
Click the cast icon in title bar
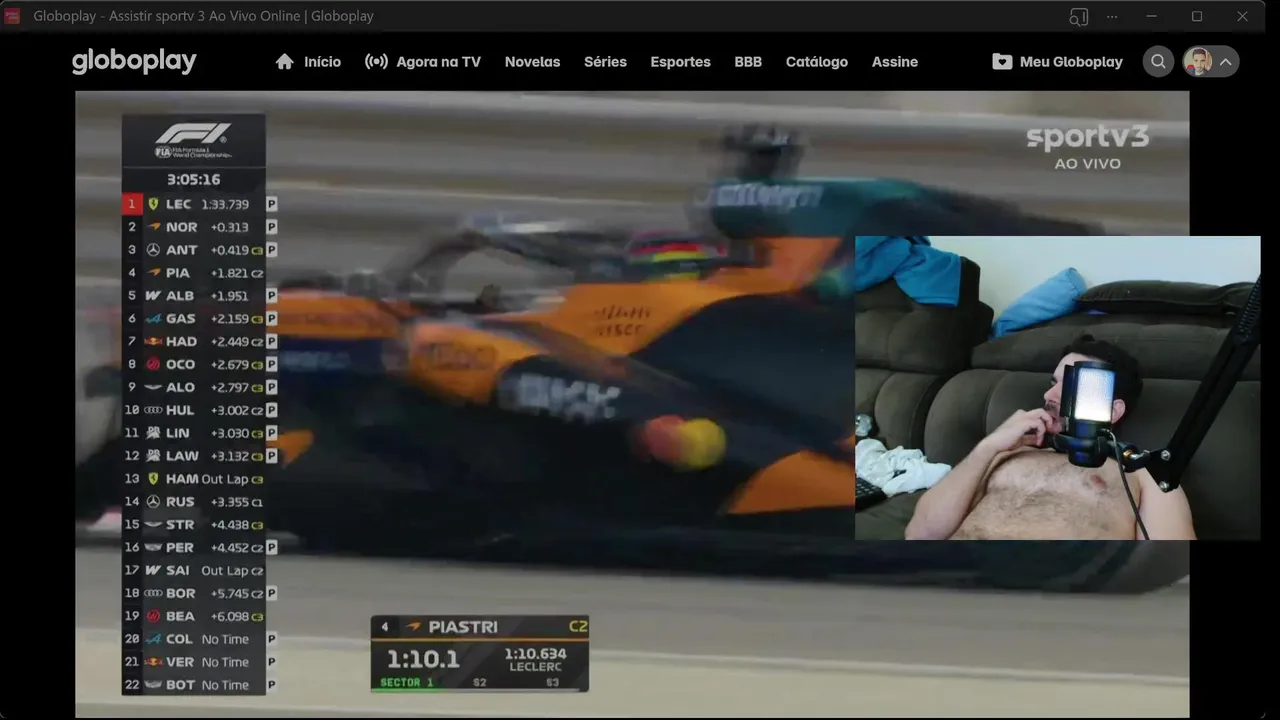(1078, 16)
